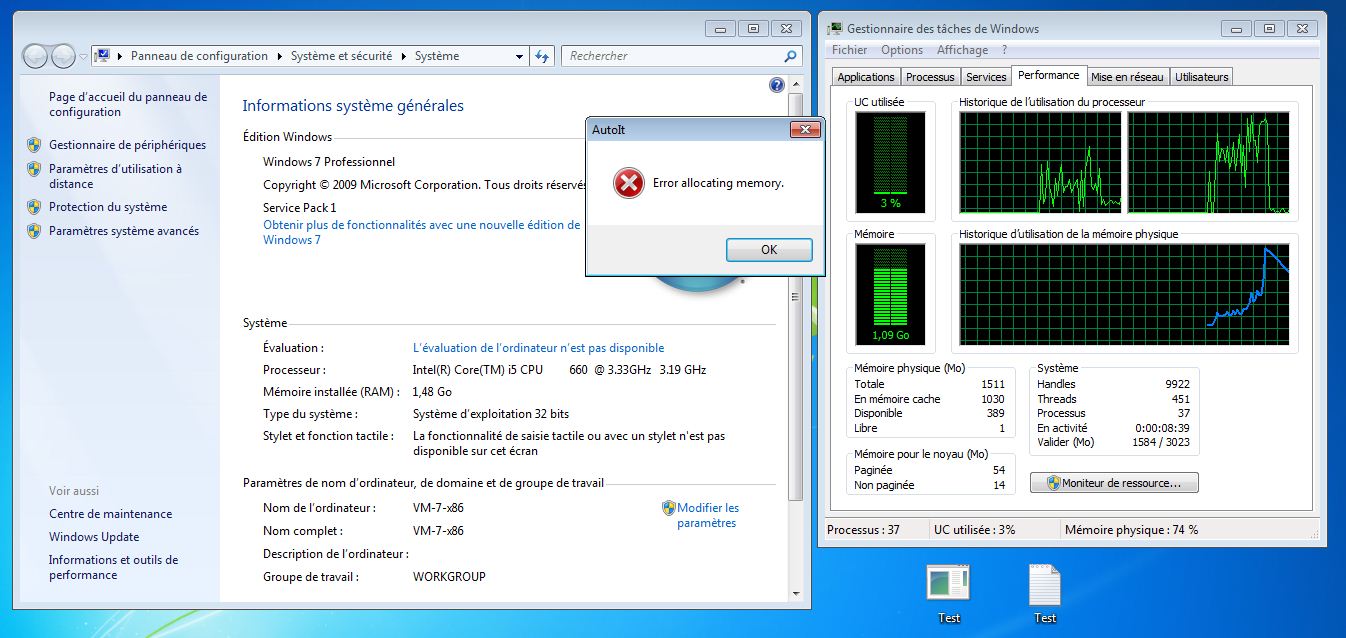The width and height of the screenshot is (1346, 638).
Task: Click Panneau de configuration in breadcrumb
Action: click(x=199, y=57)
